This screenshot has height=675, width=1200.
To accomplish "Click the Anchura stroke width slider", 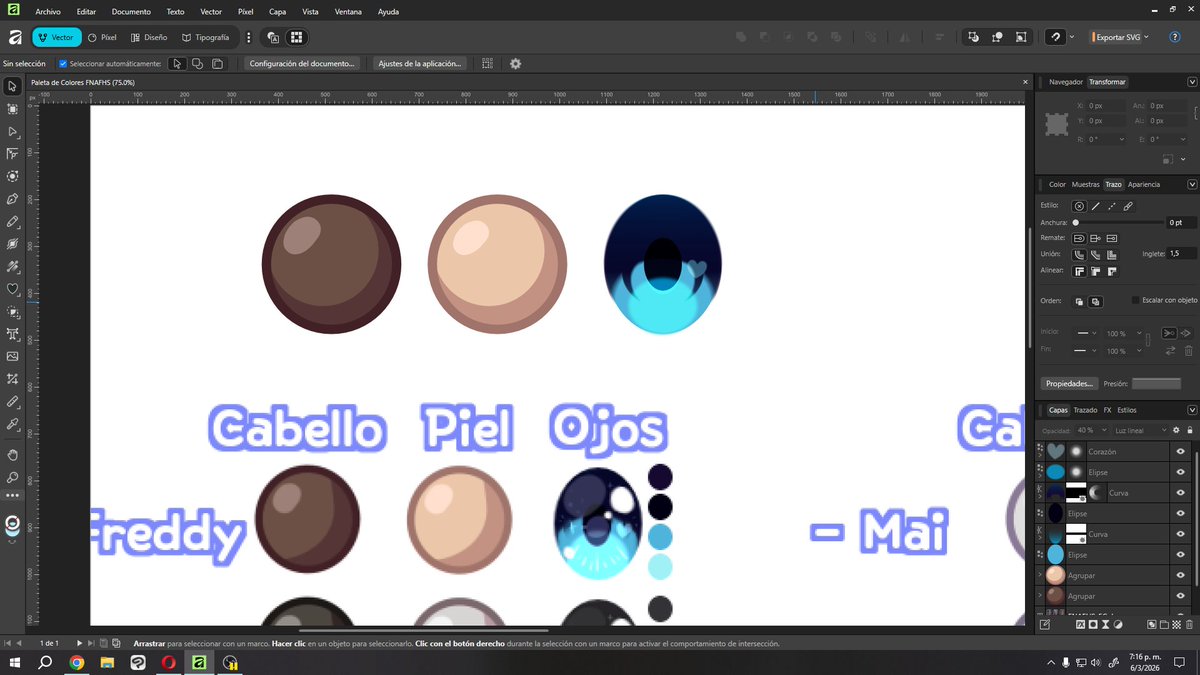I will 1119,223.
